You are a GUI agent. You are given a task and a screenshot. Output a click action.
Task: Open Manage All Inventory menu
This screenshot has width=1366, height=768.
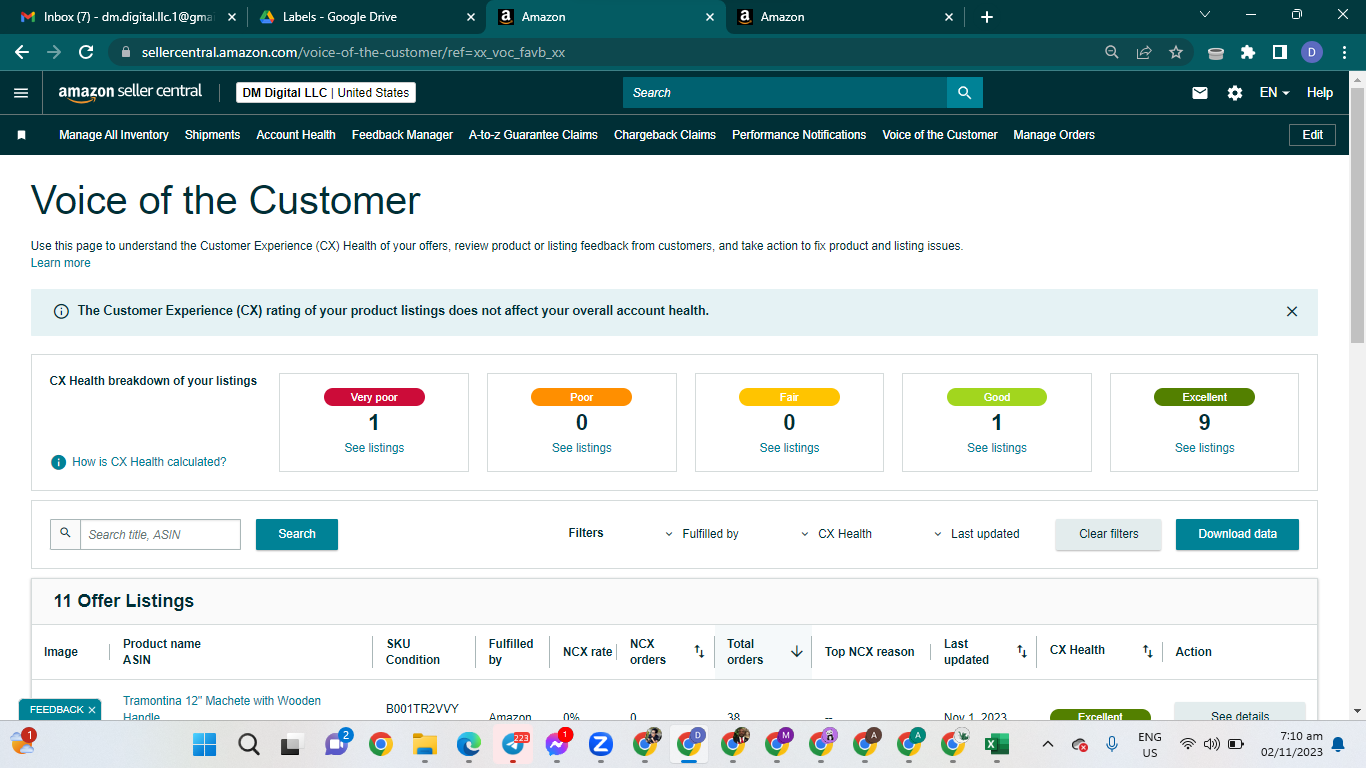point(114,135)
